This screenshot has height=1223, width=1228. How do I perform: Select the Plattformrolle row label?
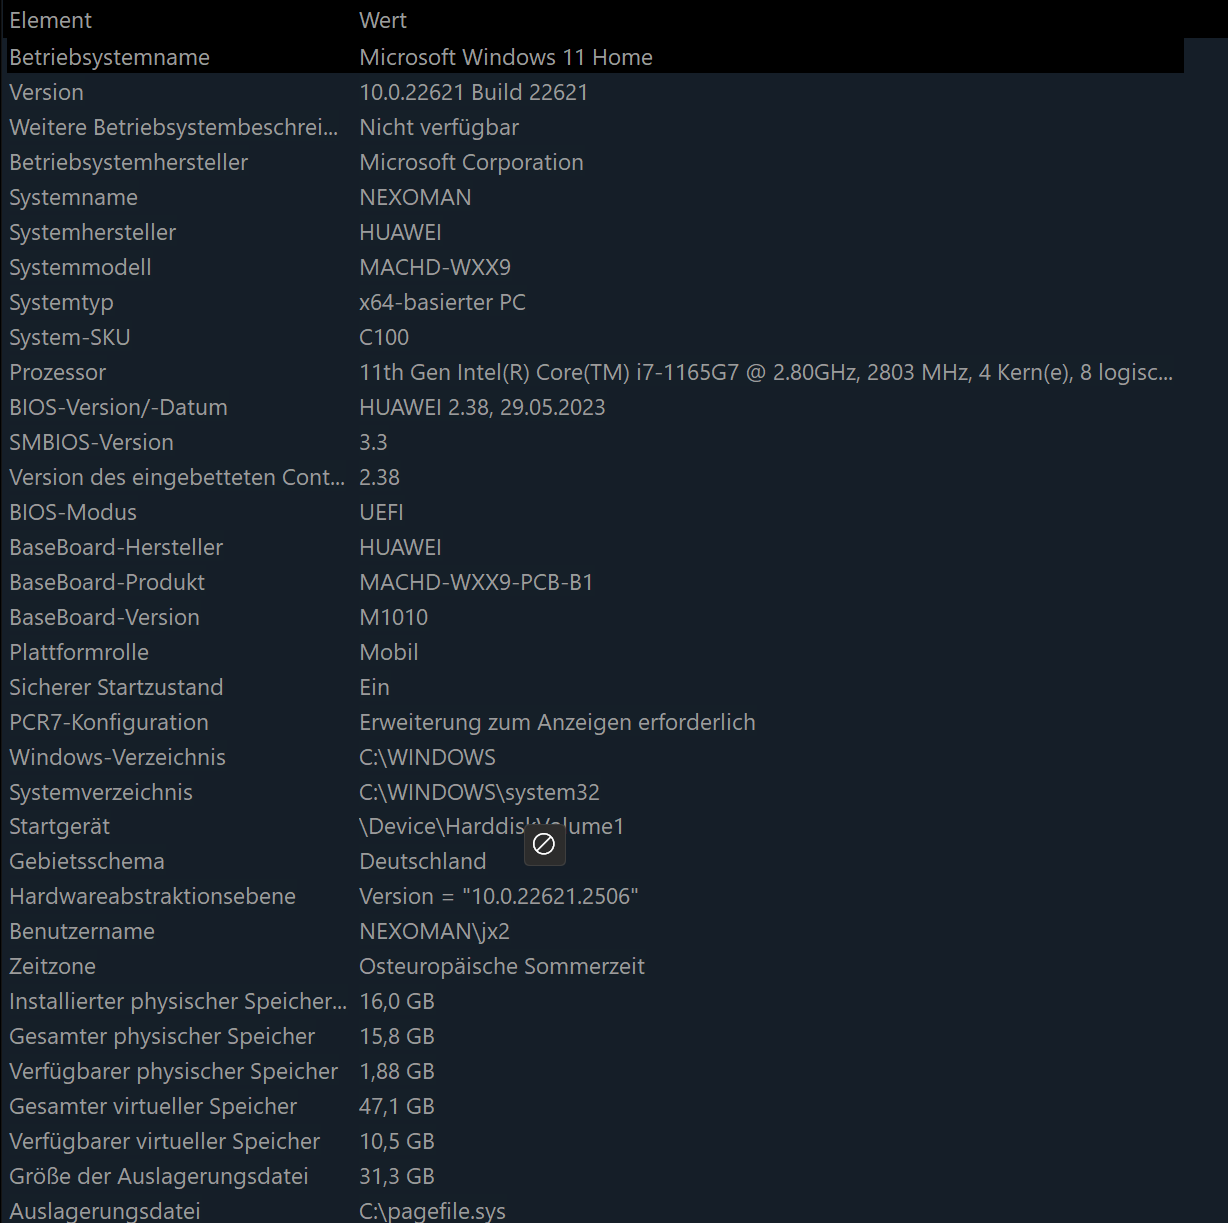click(x=79, y=652)
